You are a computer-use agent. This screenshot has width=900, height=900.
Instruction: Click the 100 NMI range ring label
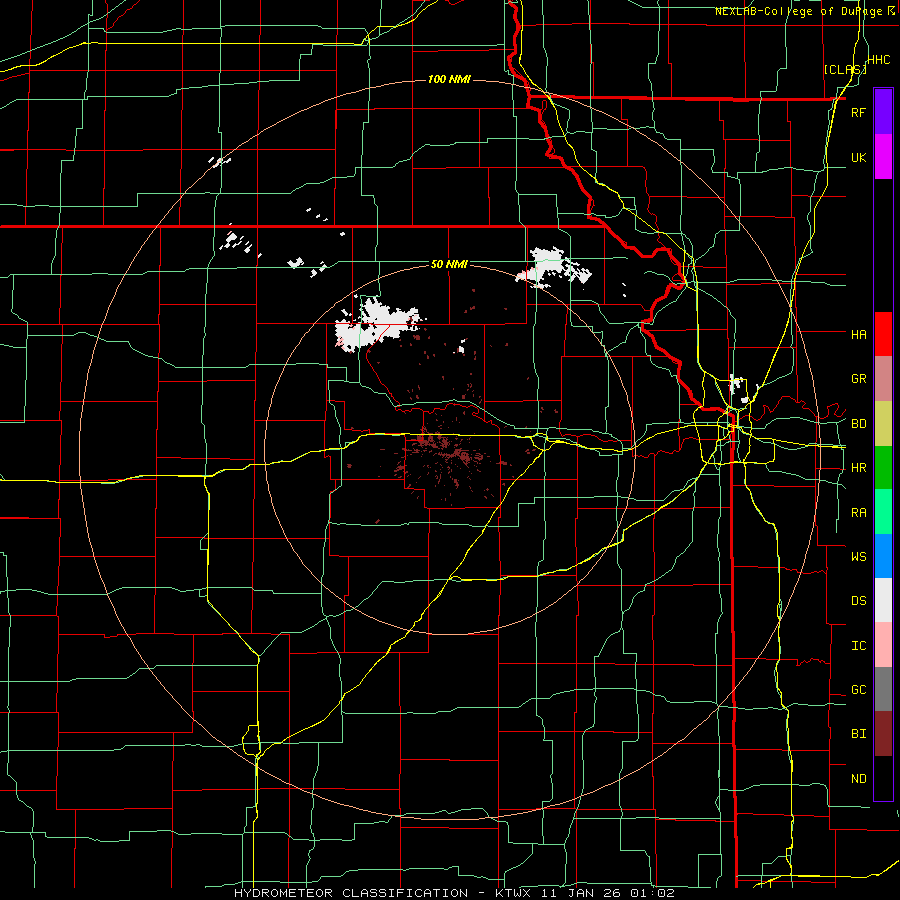[449, 79]
